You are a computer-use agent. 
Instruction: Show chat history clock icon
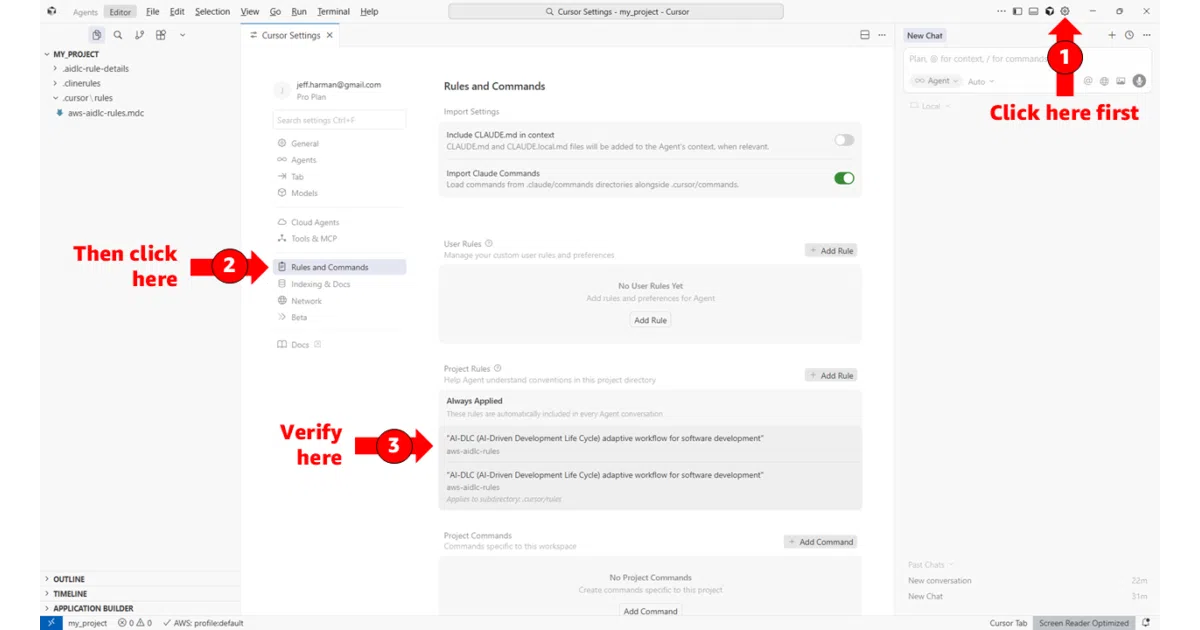click(1129, 35)
